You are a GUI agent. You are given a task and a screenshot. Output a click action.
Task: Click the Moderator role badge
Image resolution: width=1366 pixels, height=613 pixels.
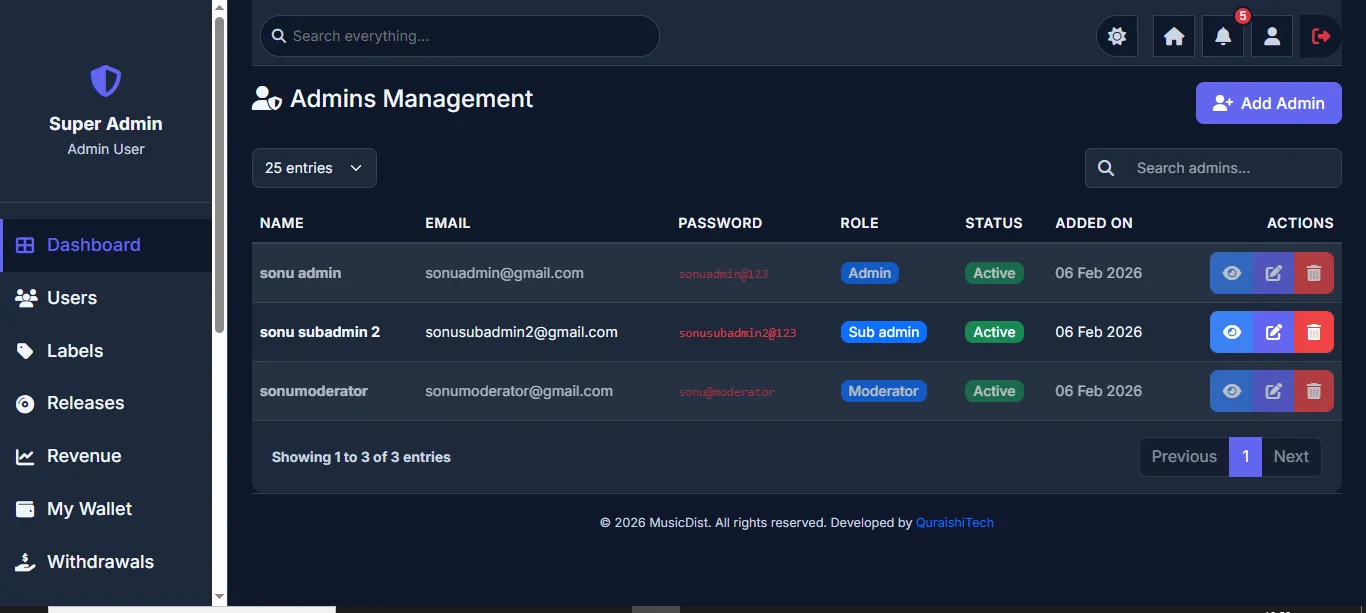tap(884, 391)
